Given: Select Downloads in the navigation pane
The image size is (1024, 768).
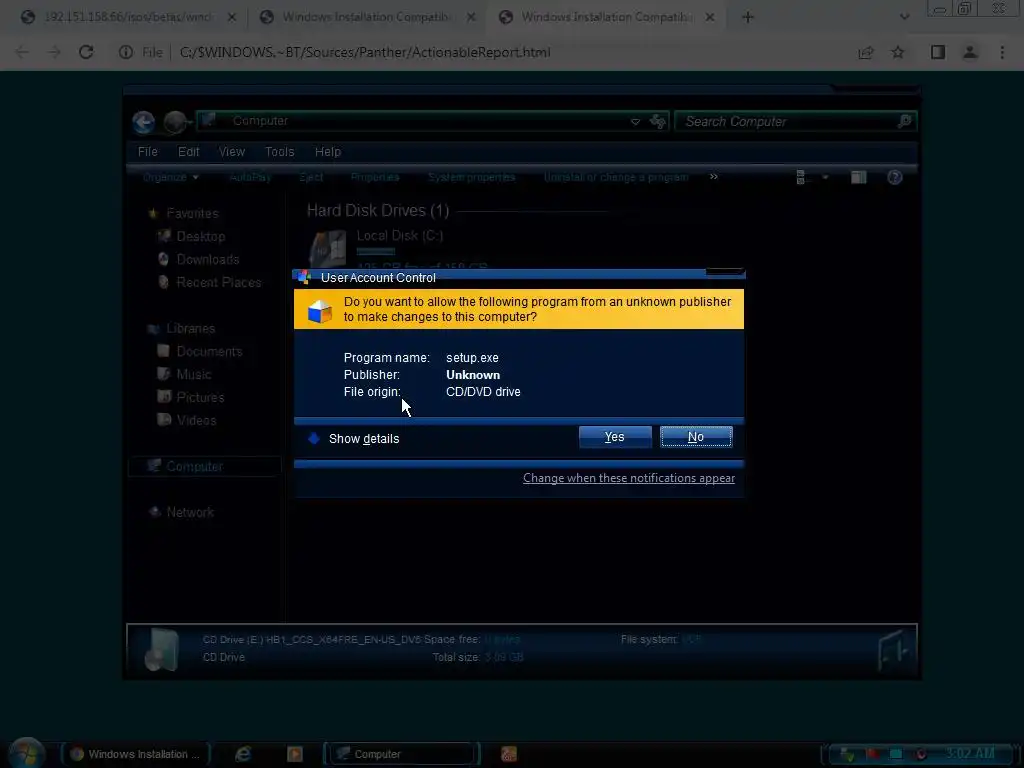Looking at the screenshot, I should coord(199,259).
